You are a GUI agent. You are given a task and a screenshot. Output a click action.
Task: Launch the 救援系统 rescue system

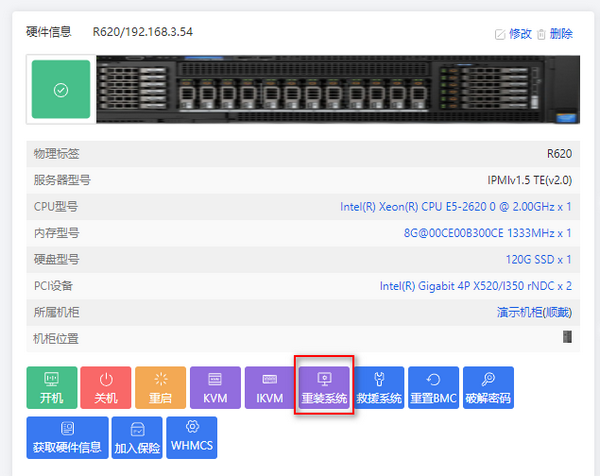[379, 388]
